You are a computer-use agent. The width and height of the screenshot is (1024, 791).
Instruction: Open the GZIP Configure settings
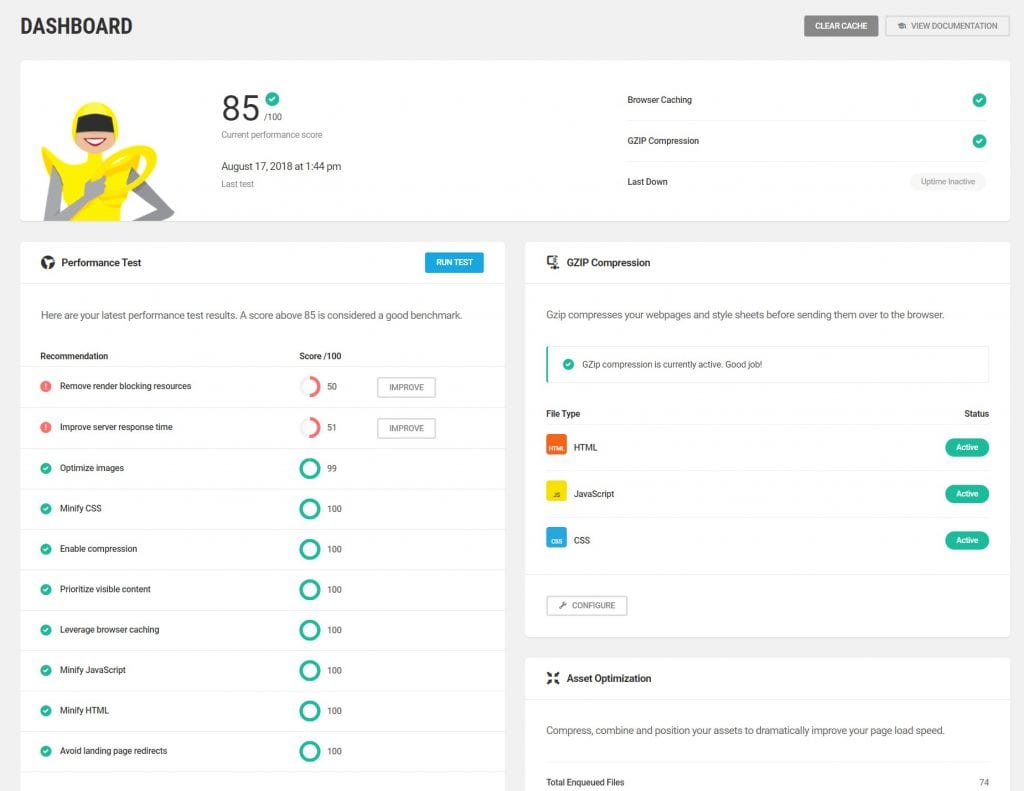586,605
